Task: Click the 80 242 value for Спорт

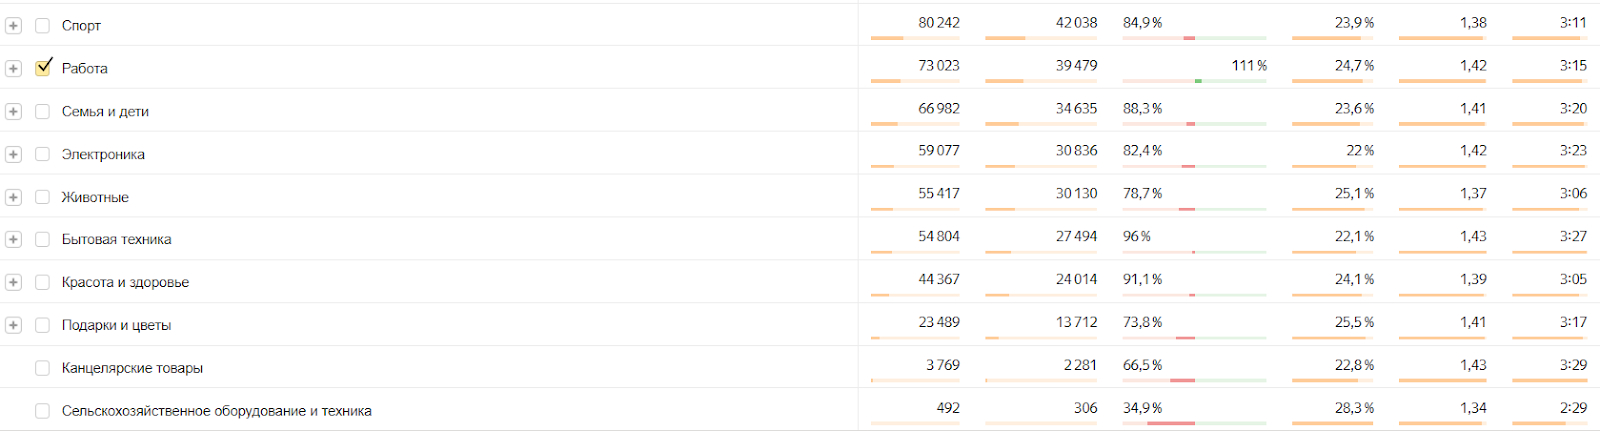Action: click(x=938, y=23)
